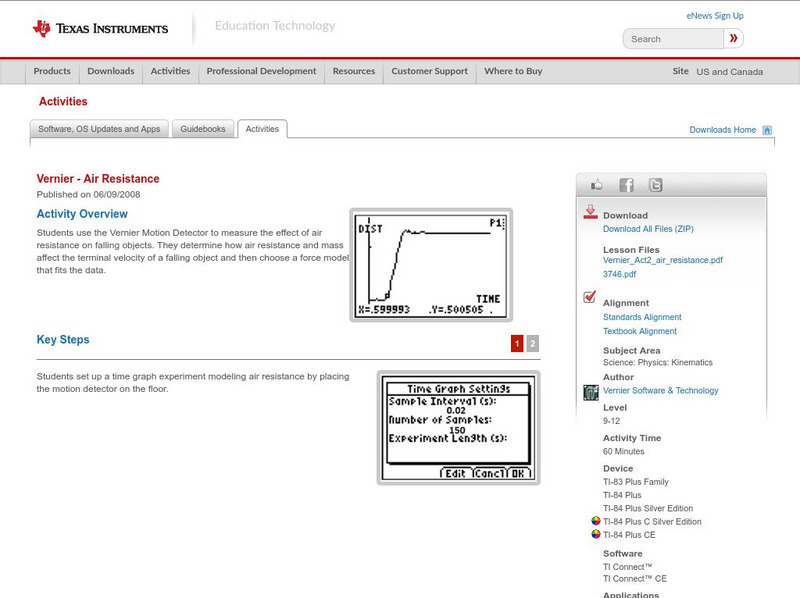800x598 pixels.
Task: Switch to the Guidebooks tab
Action: [x=204, y=129]
